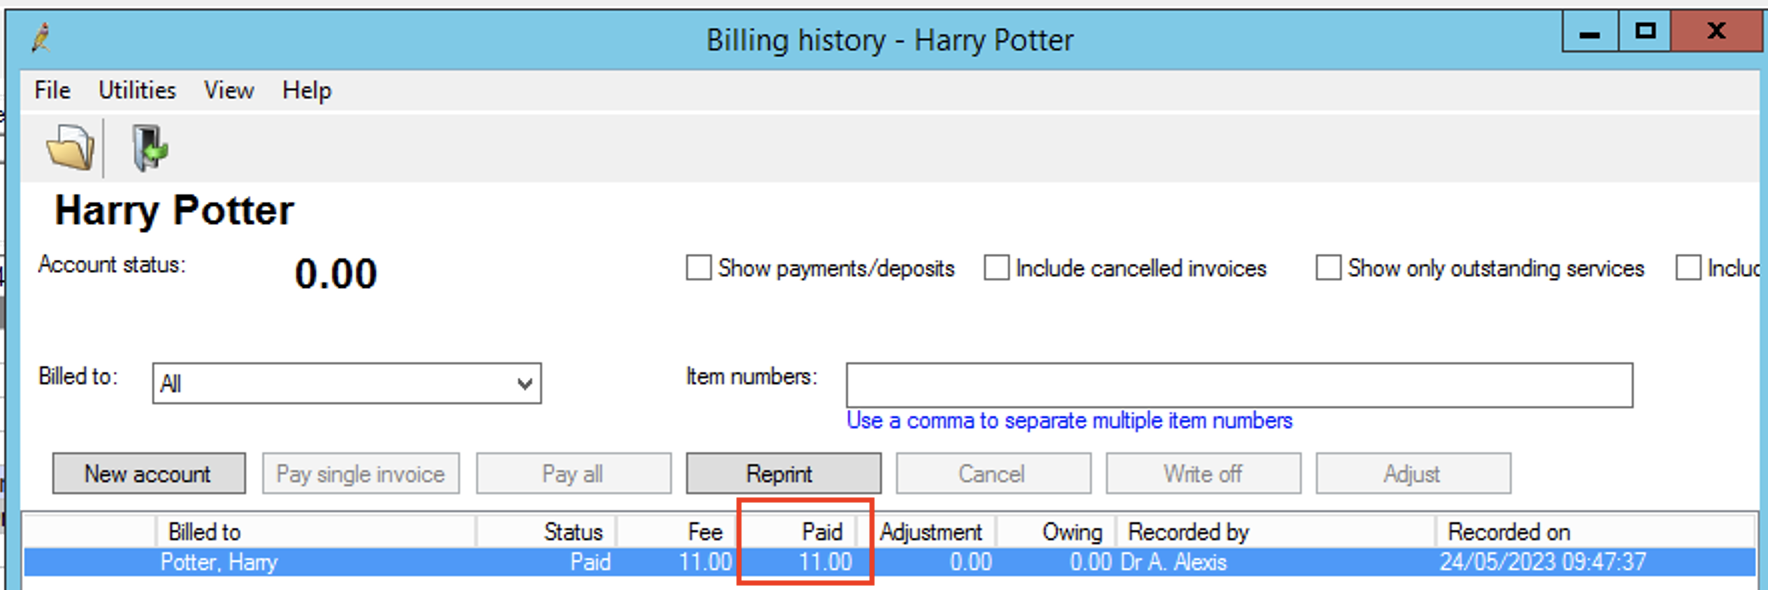Viewport: 1768px width, 590px height.
Task: Minimize the Billing history window
Action: [x=1590, y=32]
